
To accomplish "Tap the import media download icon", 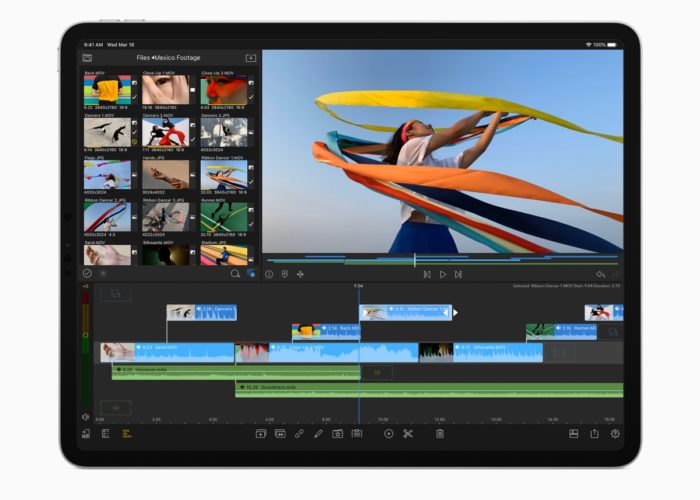I will tap(251, 58).
